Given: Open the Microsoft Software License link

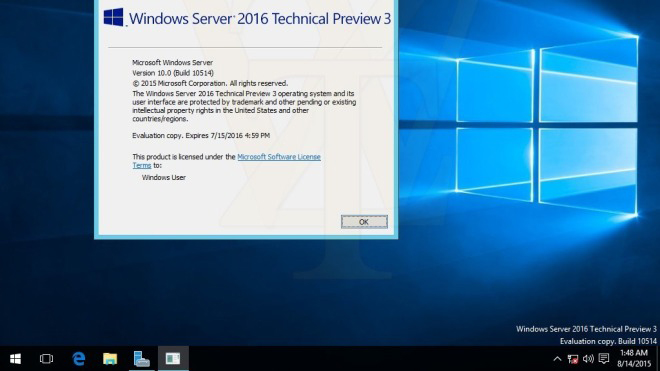Looking at the screenshot, I should [279, 157].
